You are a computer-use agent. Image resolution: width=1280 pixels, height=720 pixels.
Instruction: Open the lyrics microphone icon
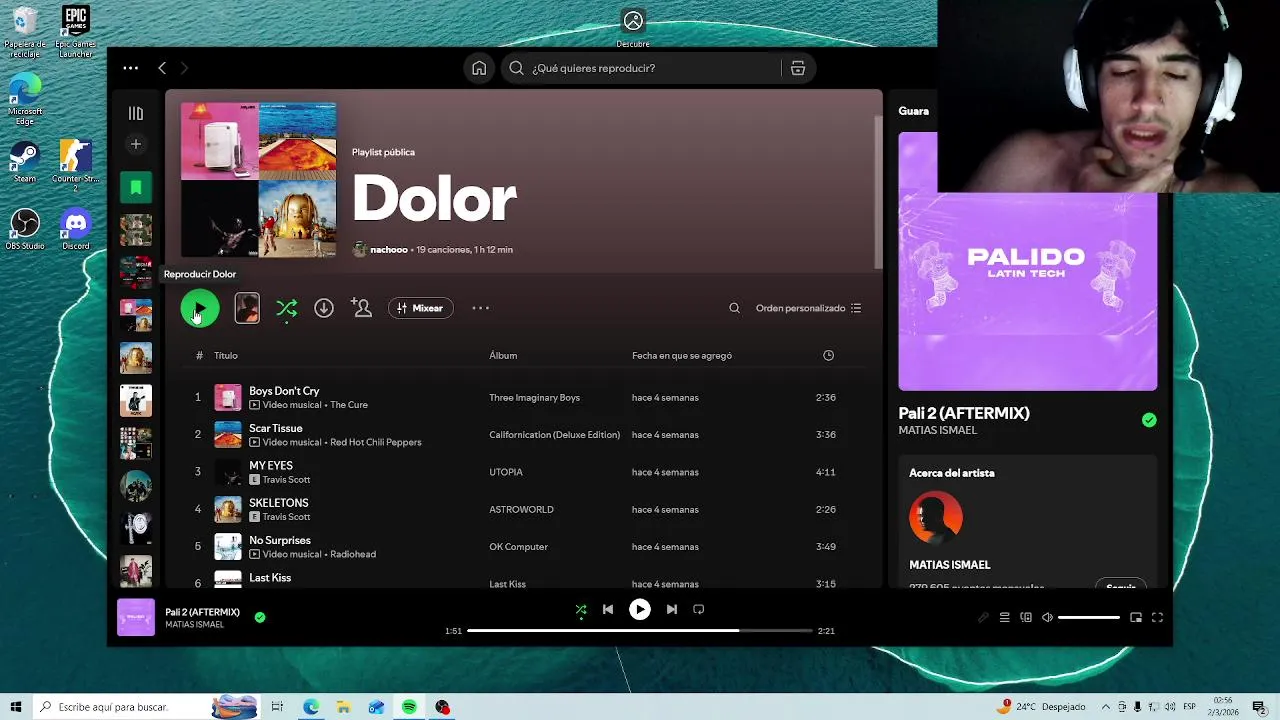click(x=983, y=618)
